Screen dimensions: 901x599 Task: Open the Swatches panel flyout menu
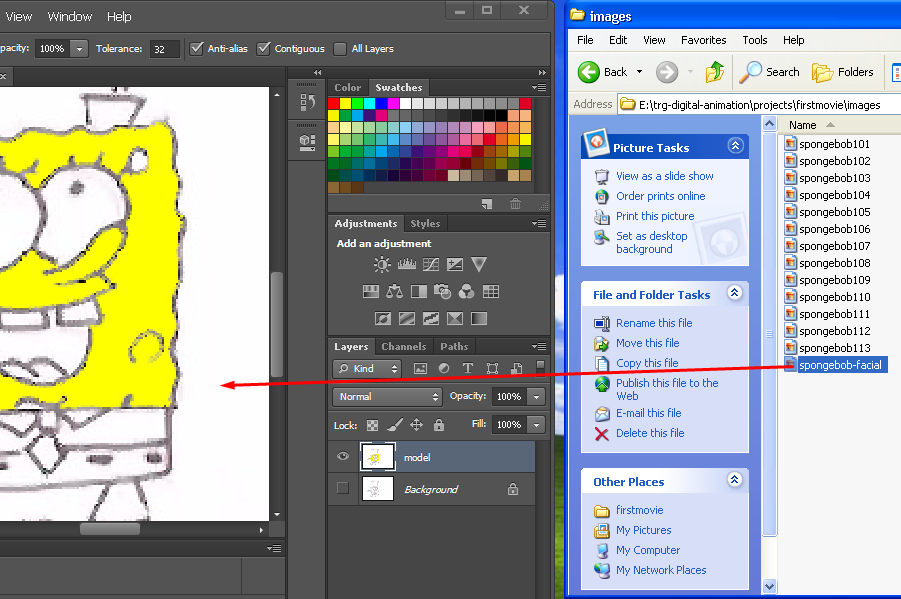click(x=539, y=87)
